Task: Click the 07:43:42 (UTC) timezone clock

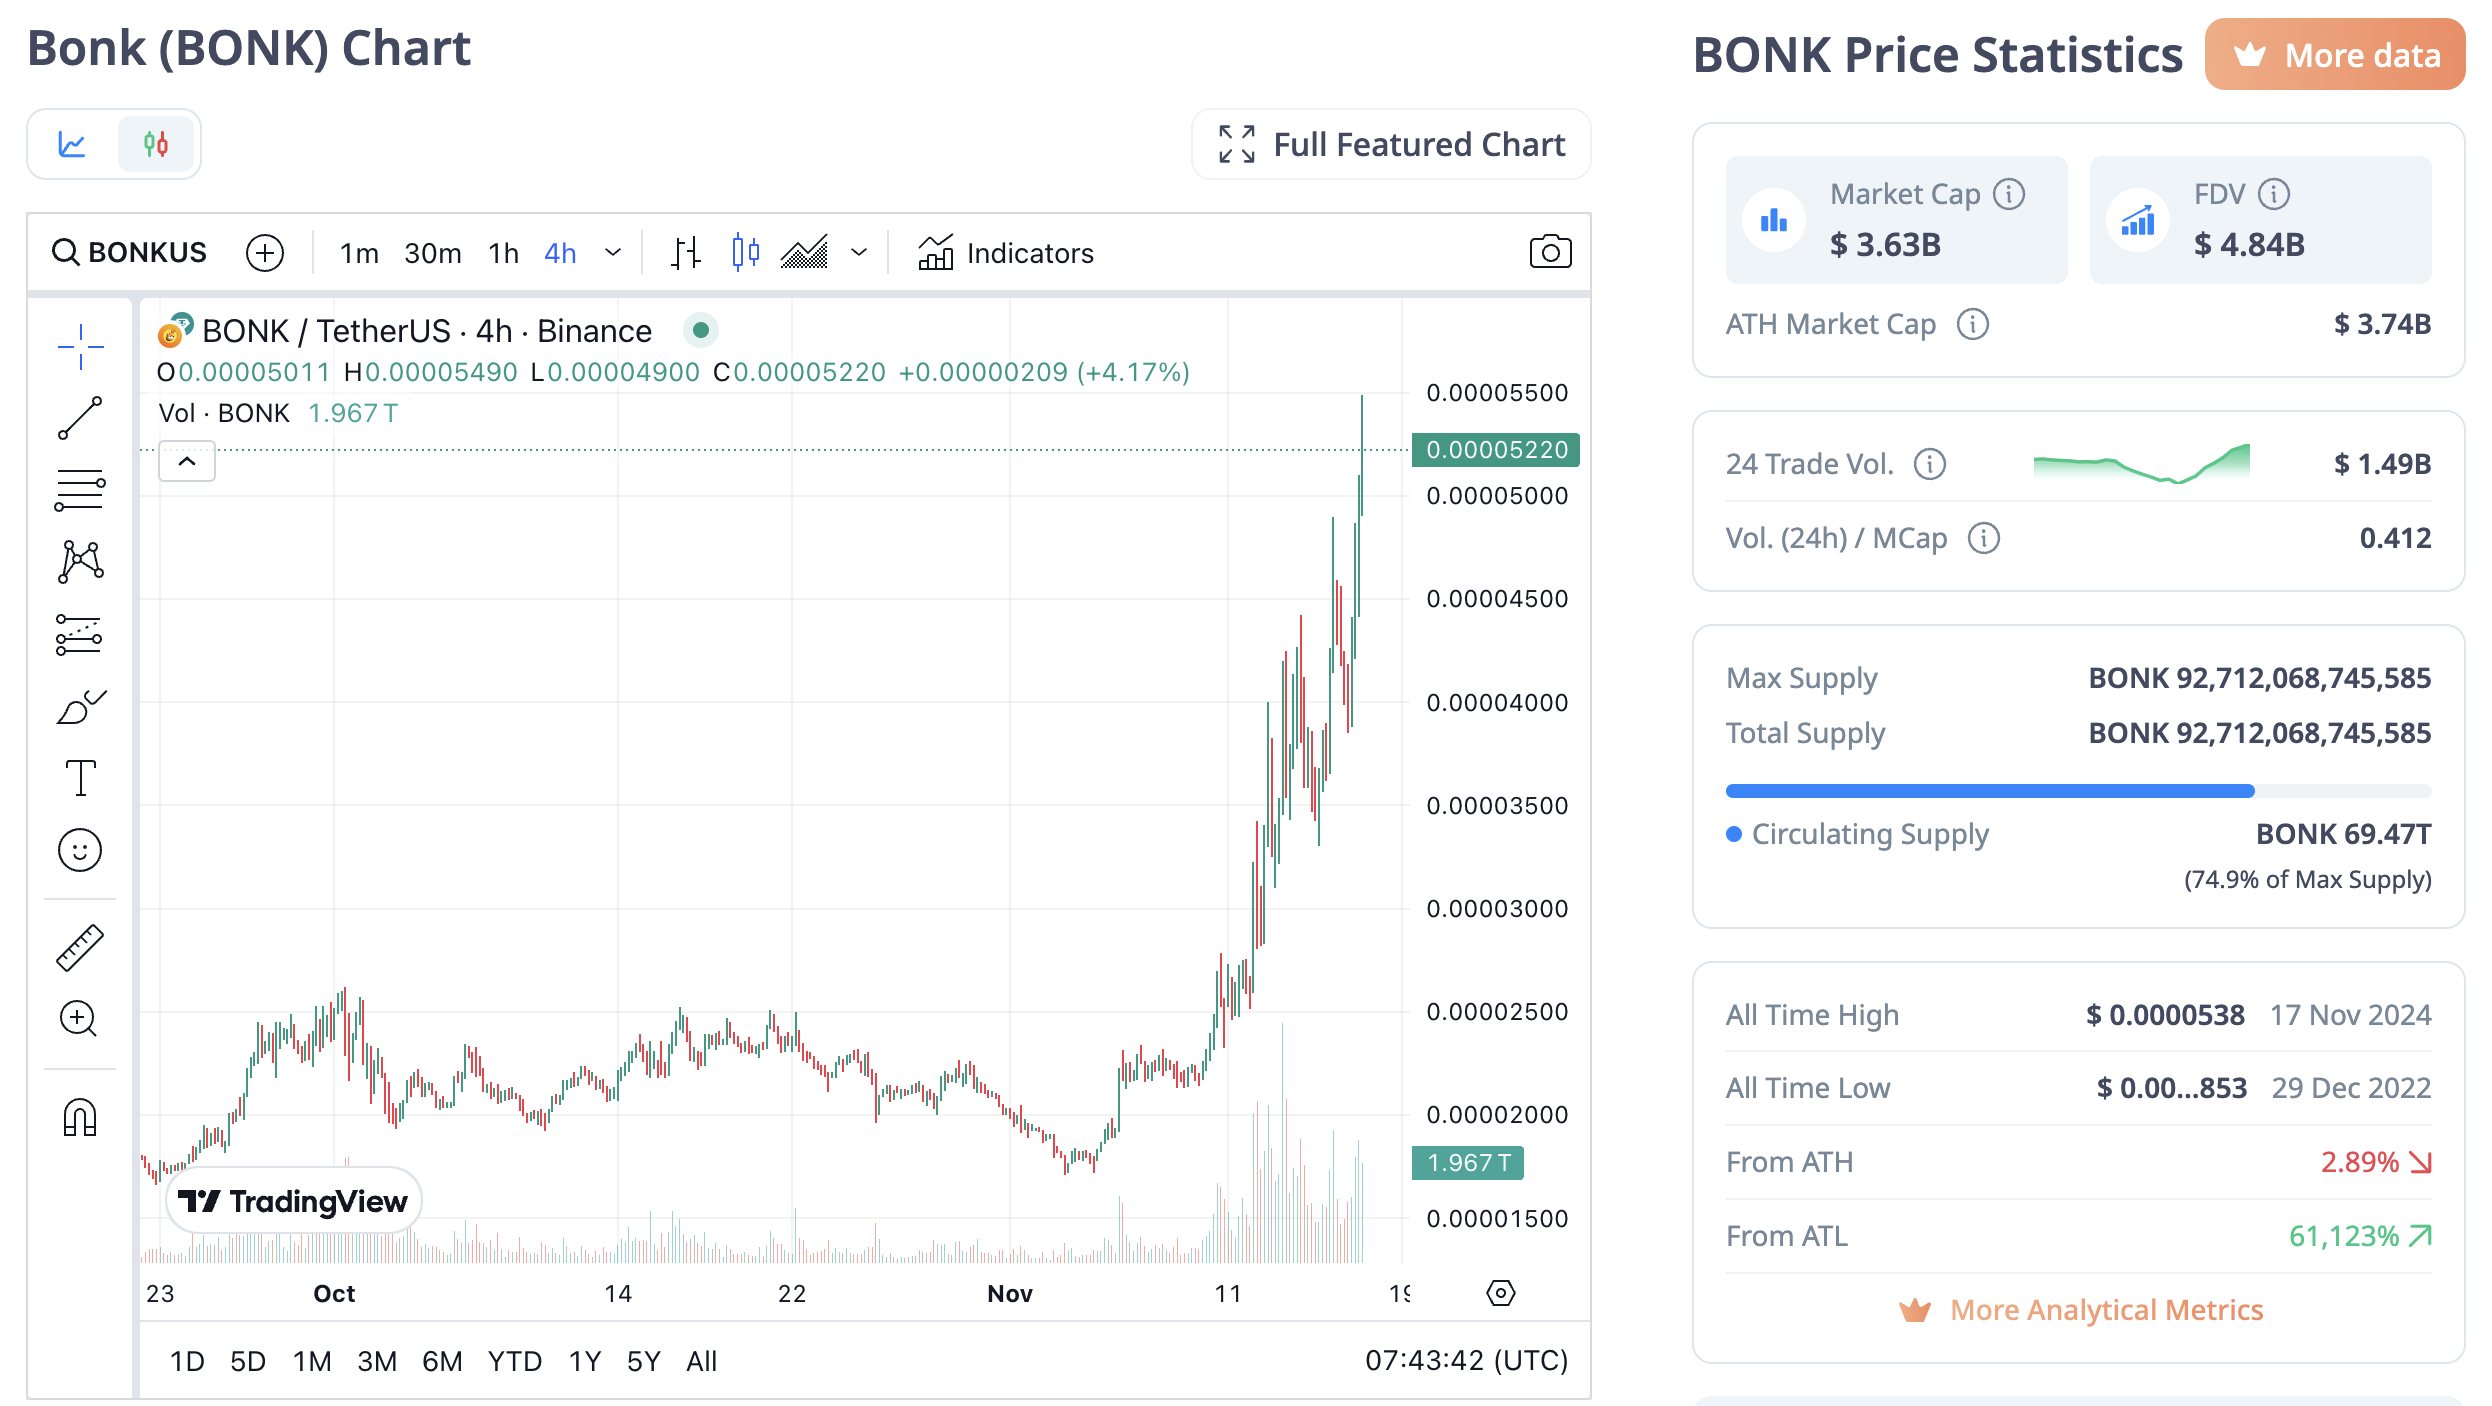Action: click(1466, 1361)
